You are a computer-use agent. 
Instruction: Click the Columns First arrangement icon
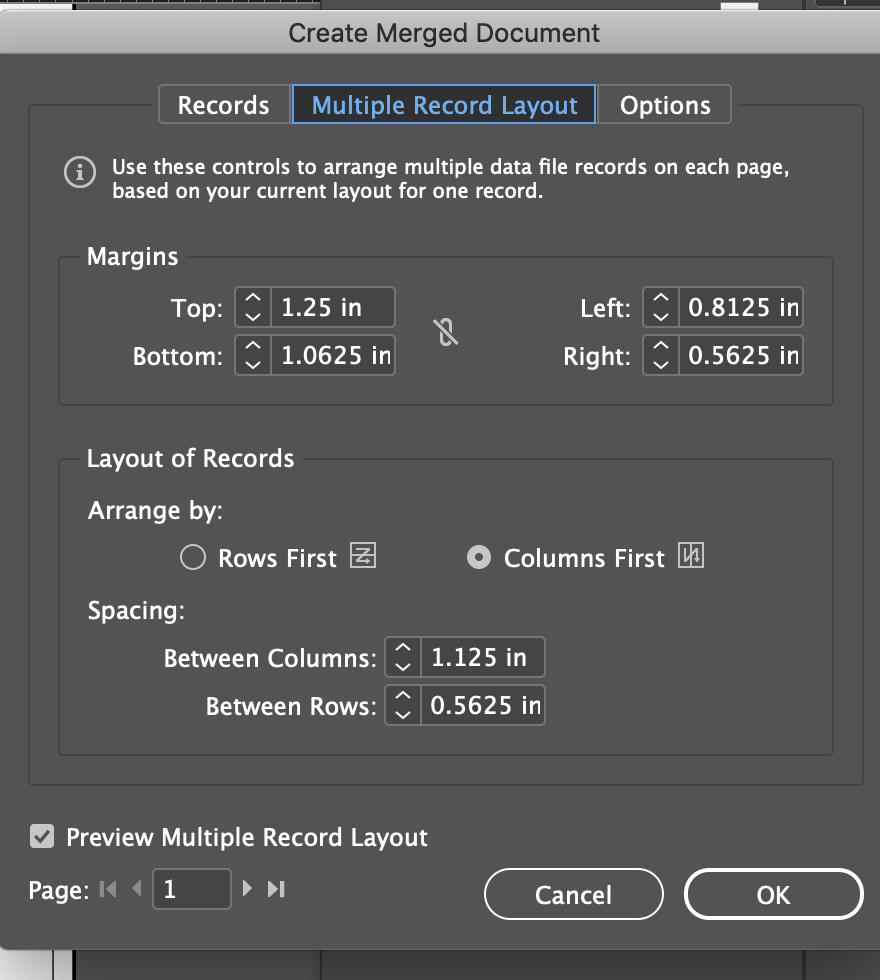point(692,556)
